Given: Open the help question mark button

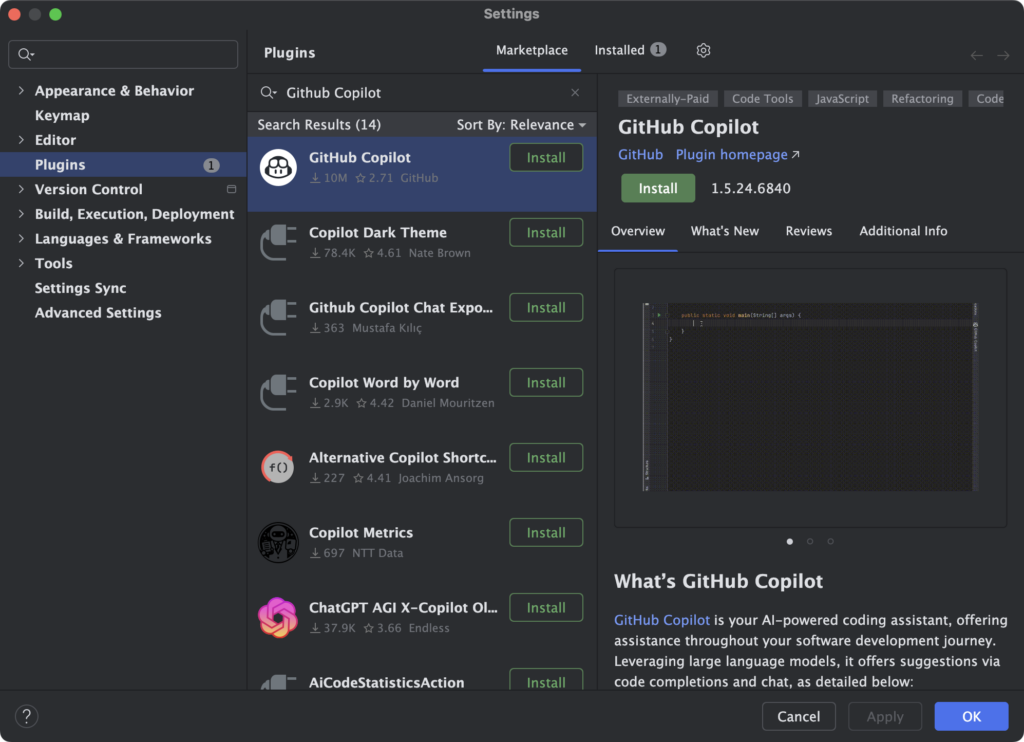Looking at the screenshot, I should pos(27,717).
